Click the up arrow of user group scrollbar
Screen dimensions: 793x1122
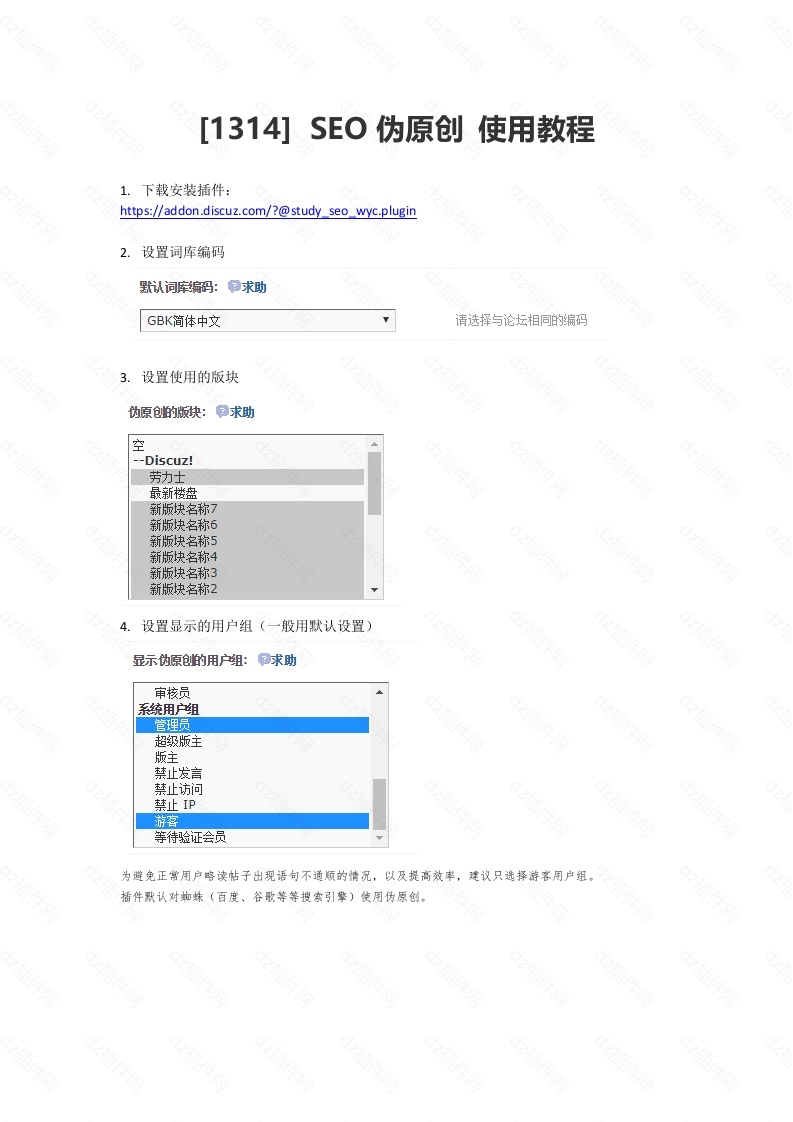pos(379,691)
